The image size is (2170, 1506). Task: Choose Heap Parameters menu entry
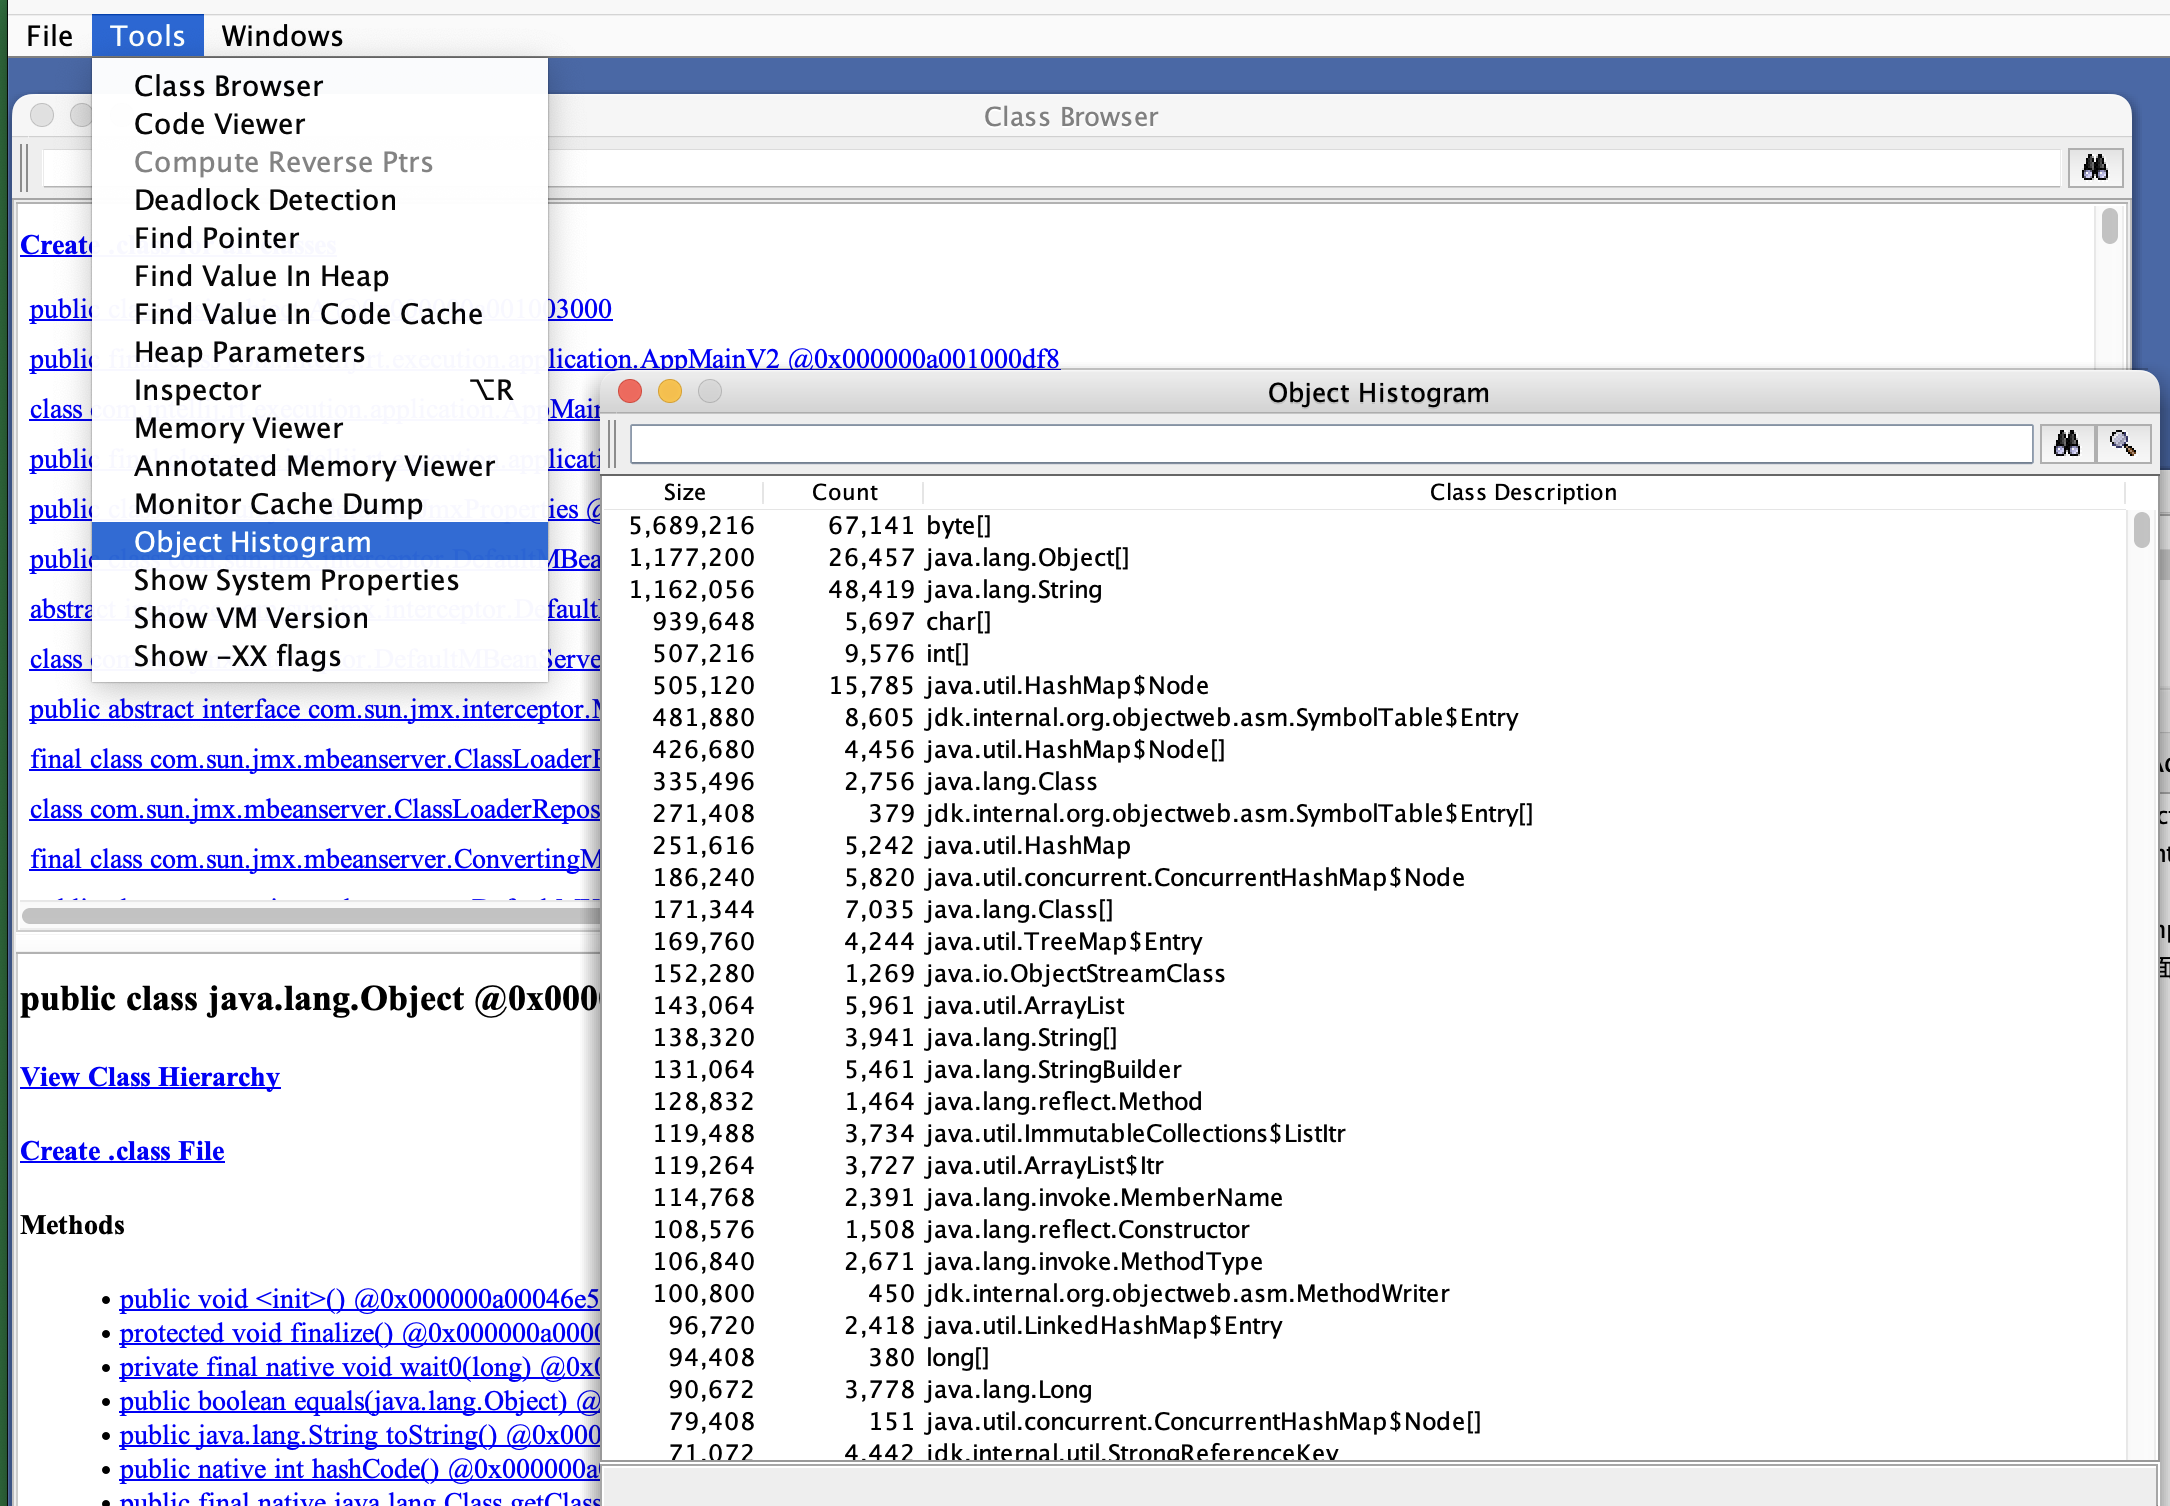[249, 352]
